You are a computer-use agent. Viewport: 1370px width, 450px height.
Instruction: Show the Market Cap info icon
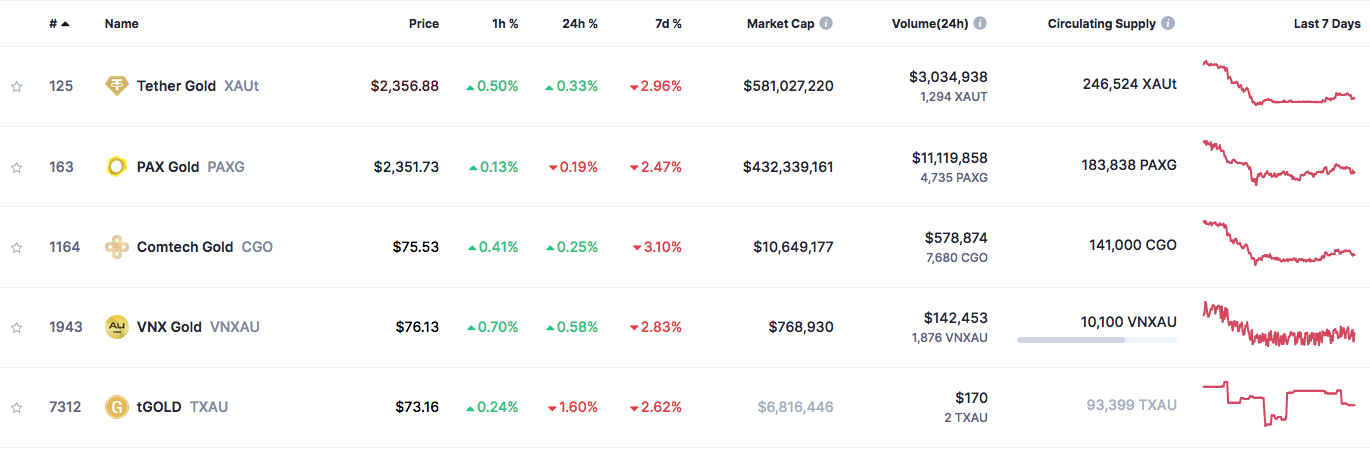(x=827, y=23)
